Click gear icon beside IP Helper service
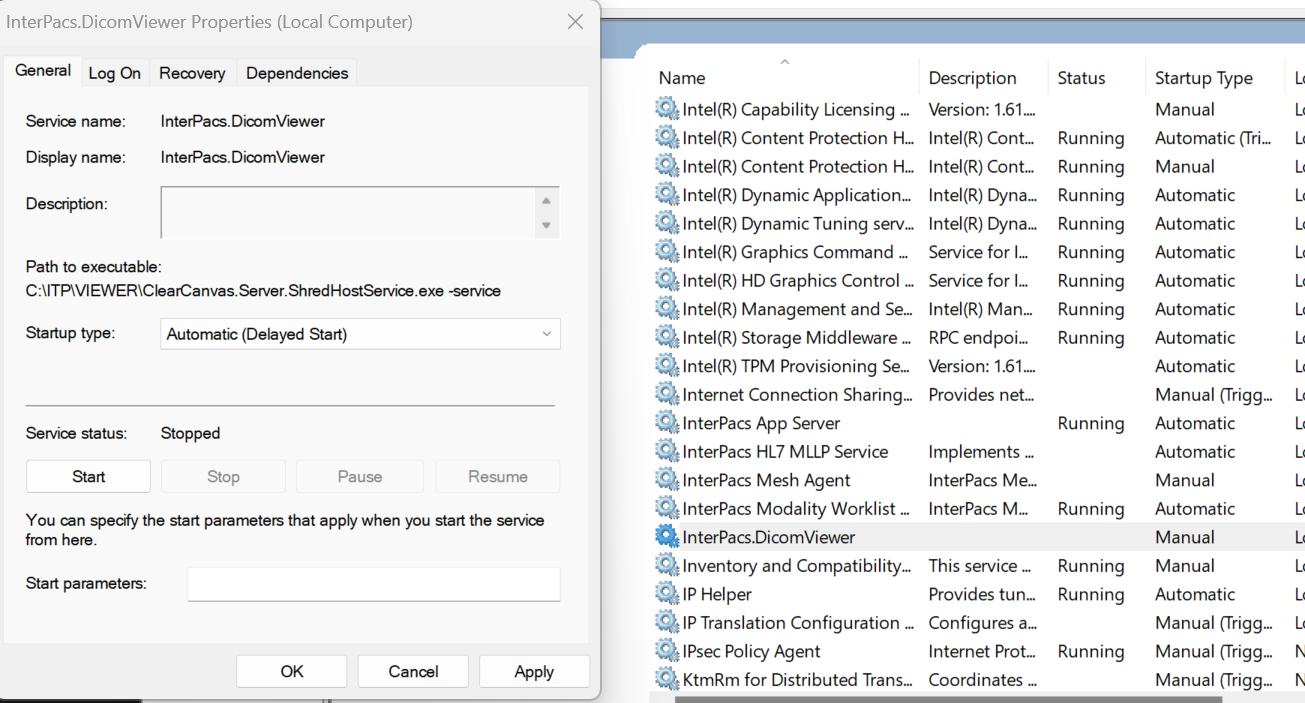1305x703 pixels. (667, 594)
